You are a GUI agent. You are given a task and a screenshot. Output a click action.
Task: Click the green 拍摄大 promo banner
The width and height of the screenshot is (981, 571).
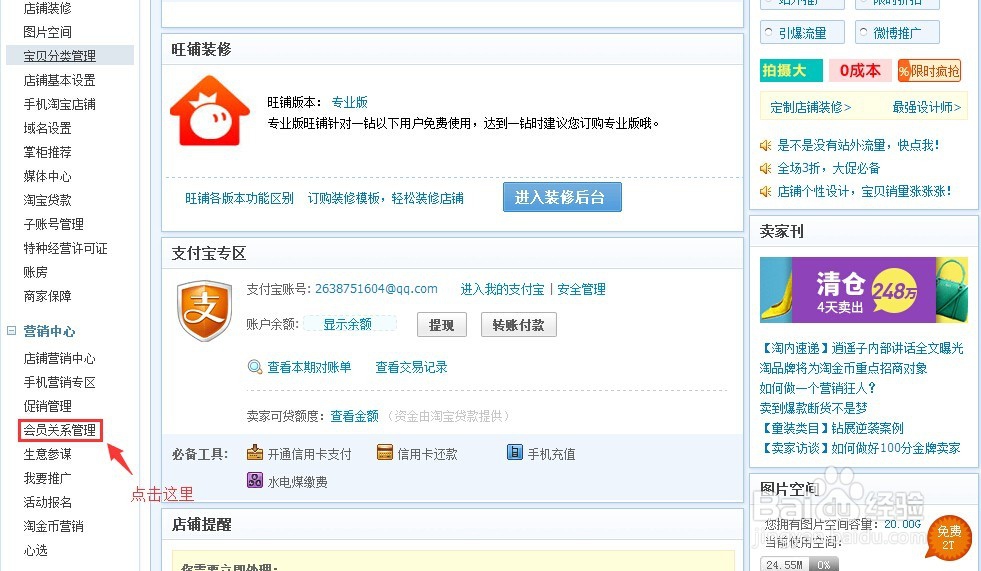[x=791, y=71]
